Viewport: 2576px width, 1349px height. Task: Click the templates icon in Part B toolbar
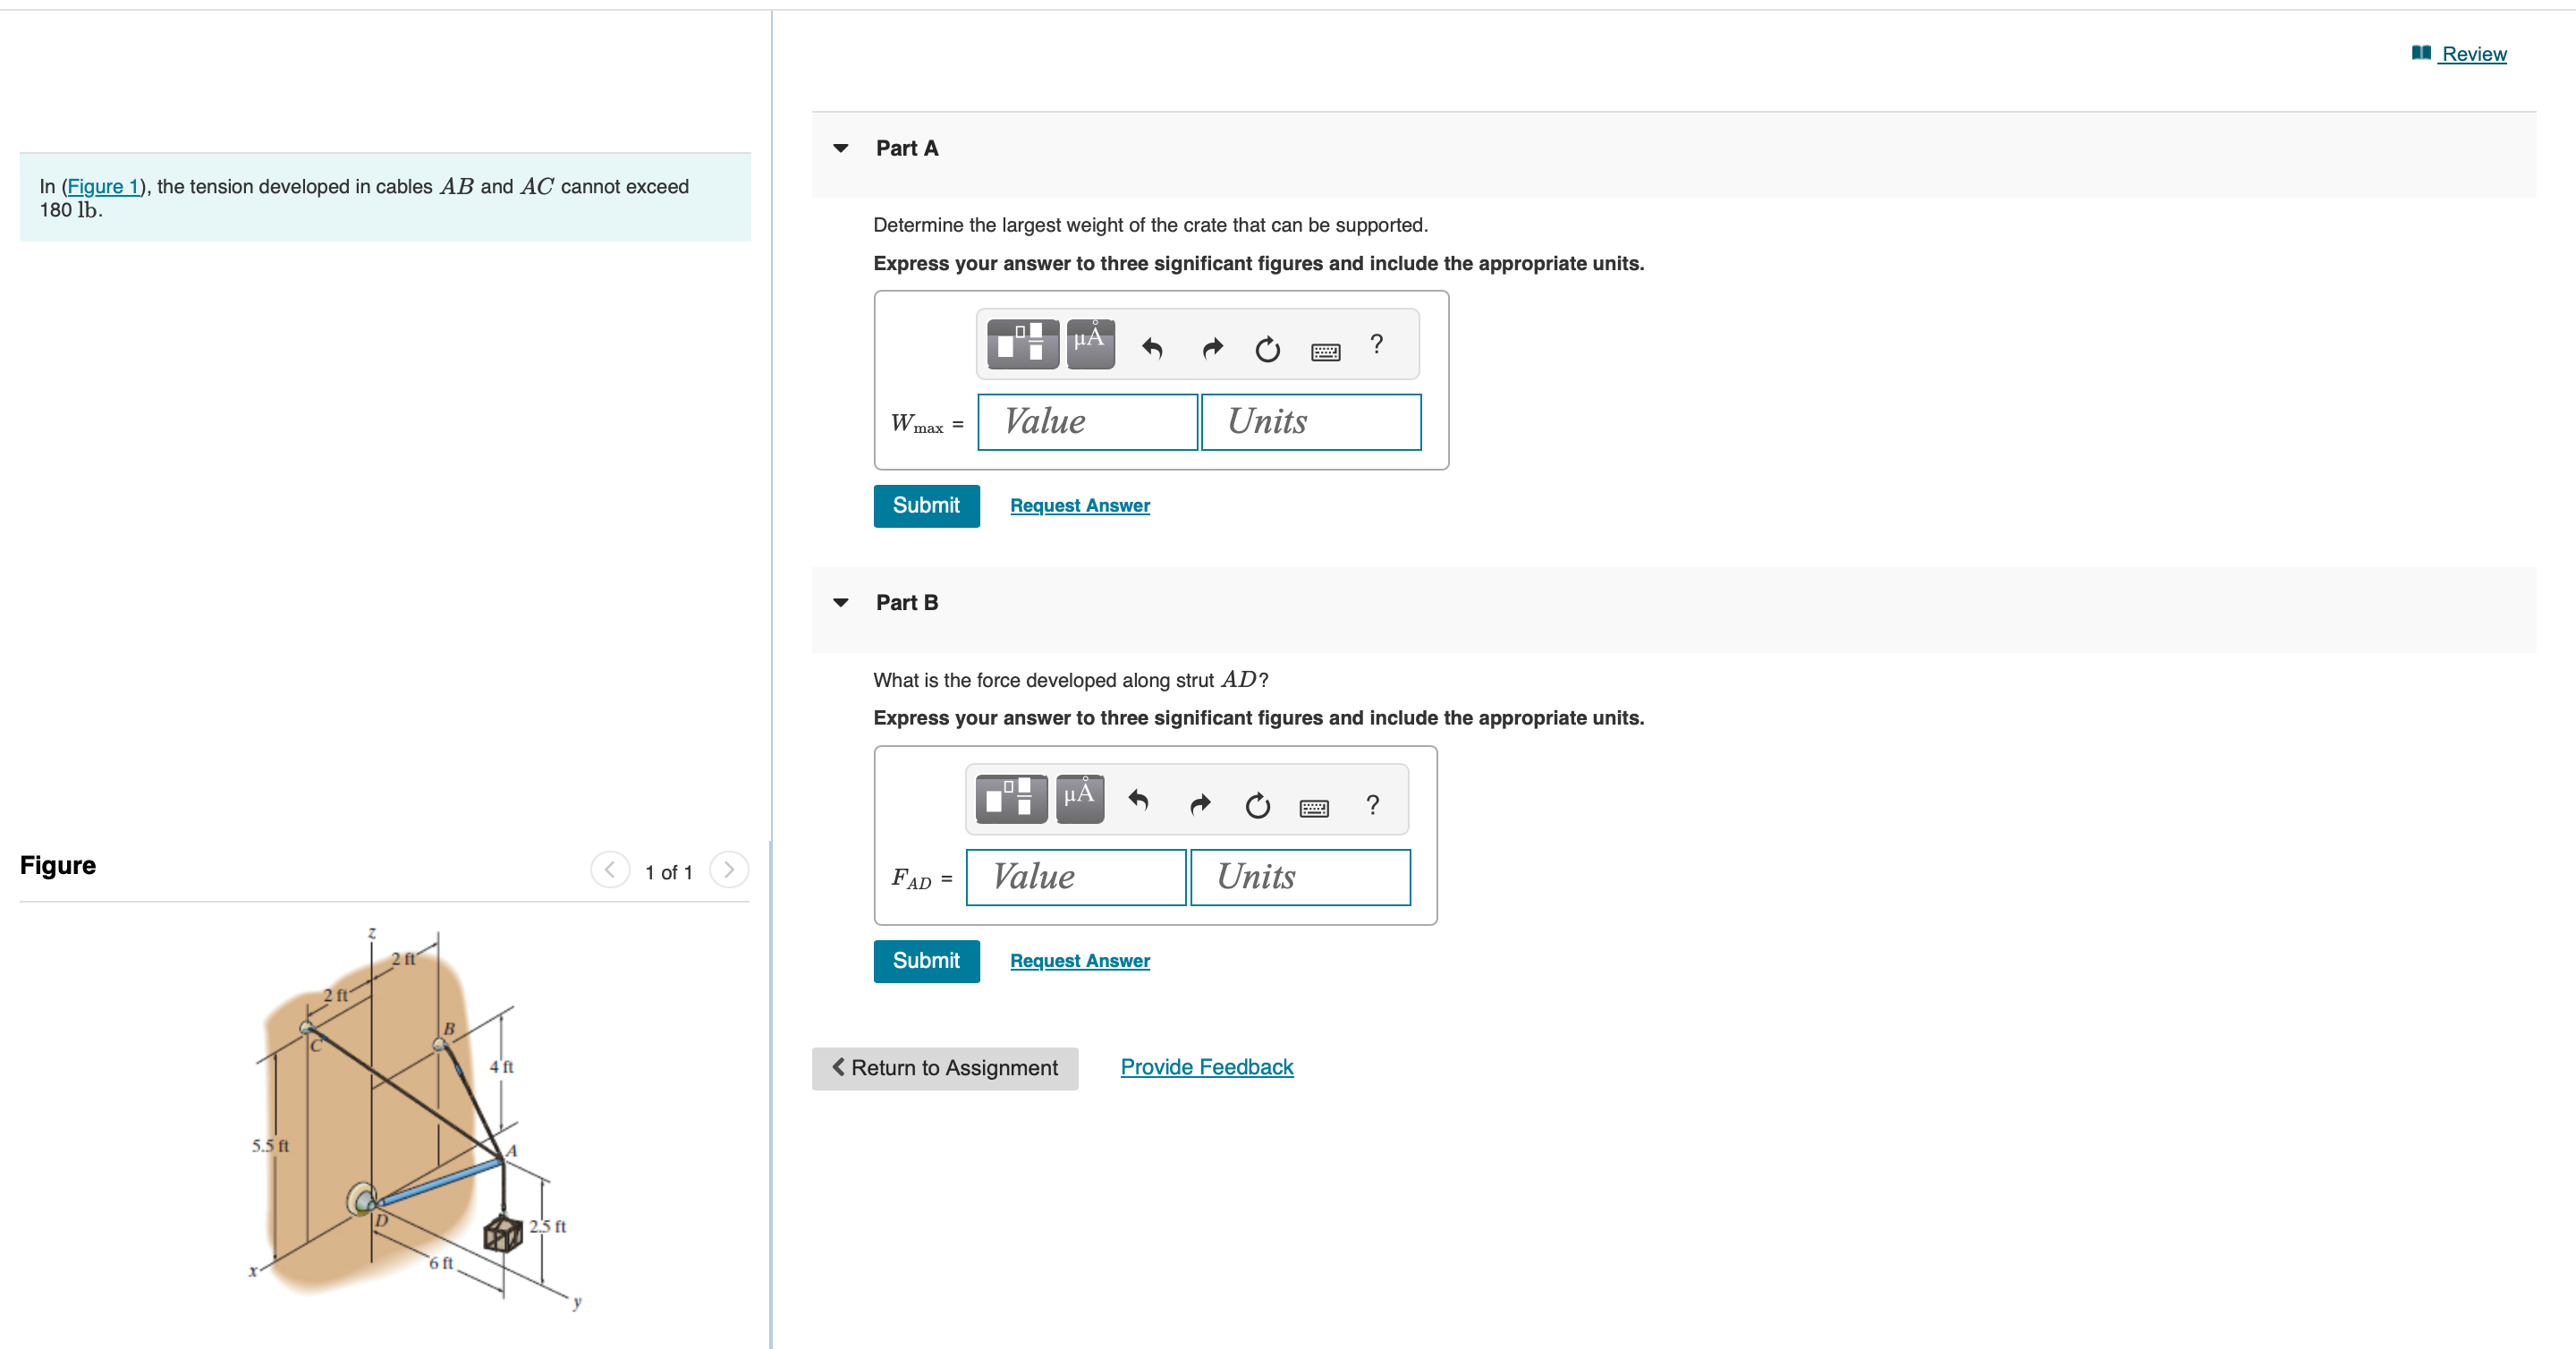[x=1011, y=799]
